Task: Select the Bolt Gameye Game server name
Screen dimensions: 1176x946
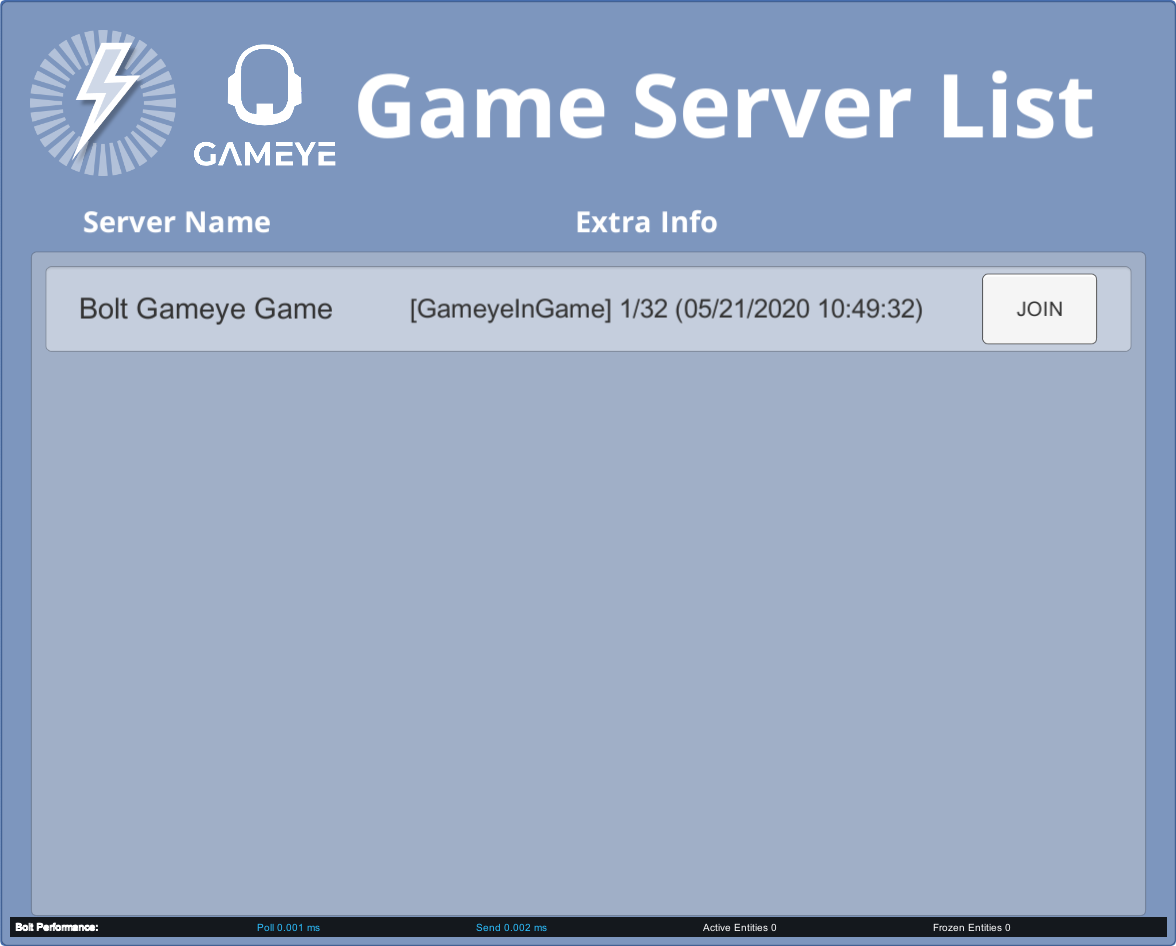Action: pos(206,309)
